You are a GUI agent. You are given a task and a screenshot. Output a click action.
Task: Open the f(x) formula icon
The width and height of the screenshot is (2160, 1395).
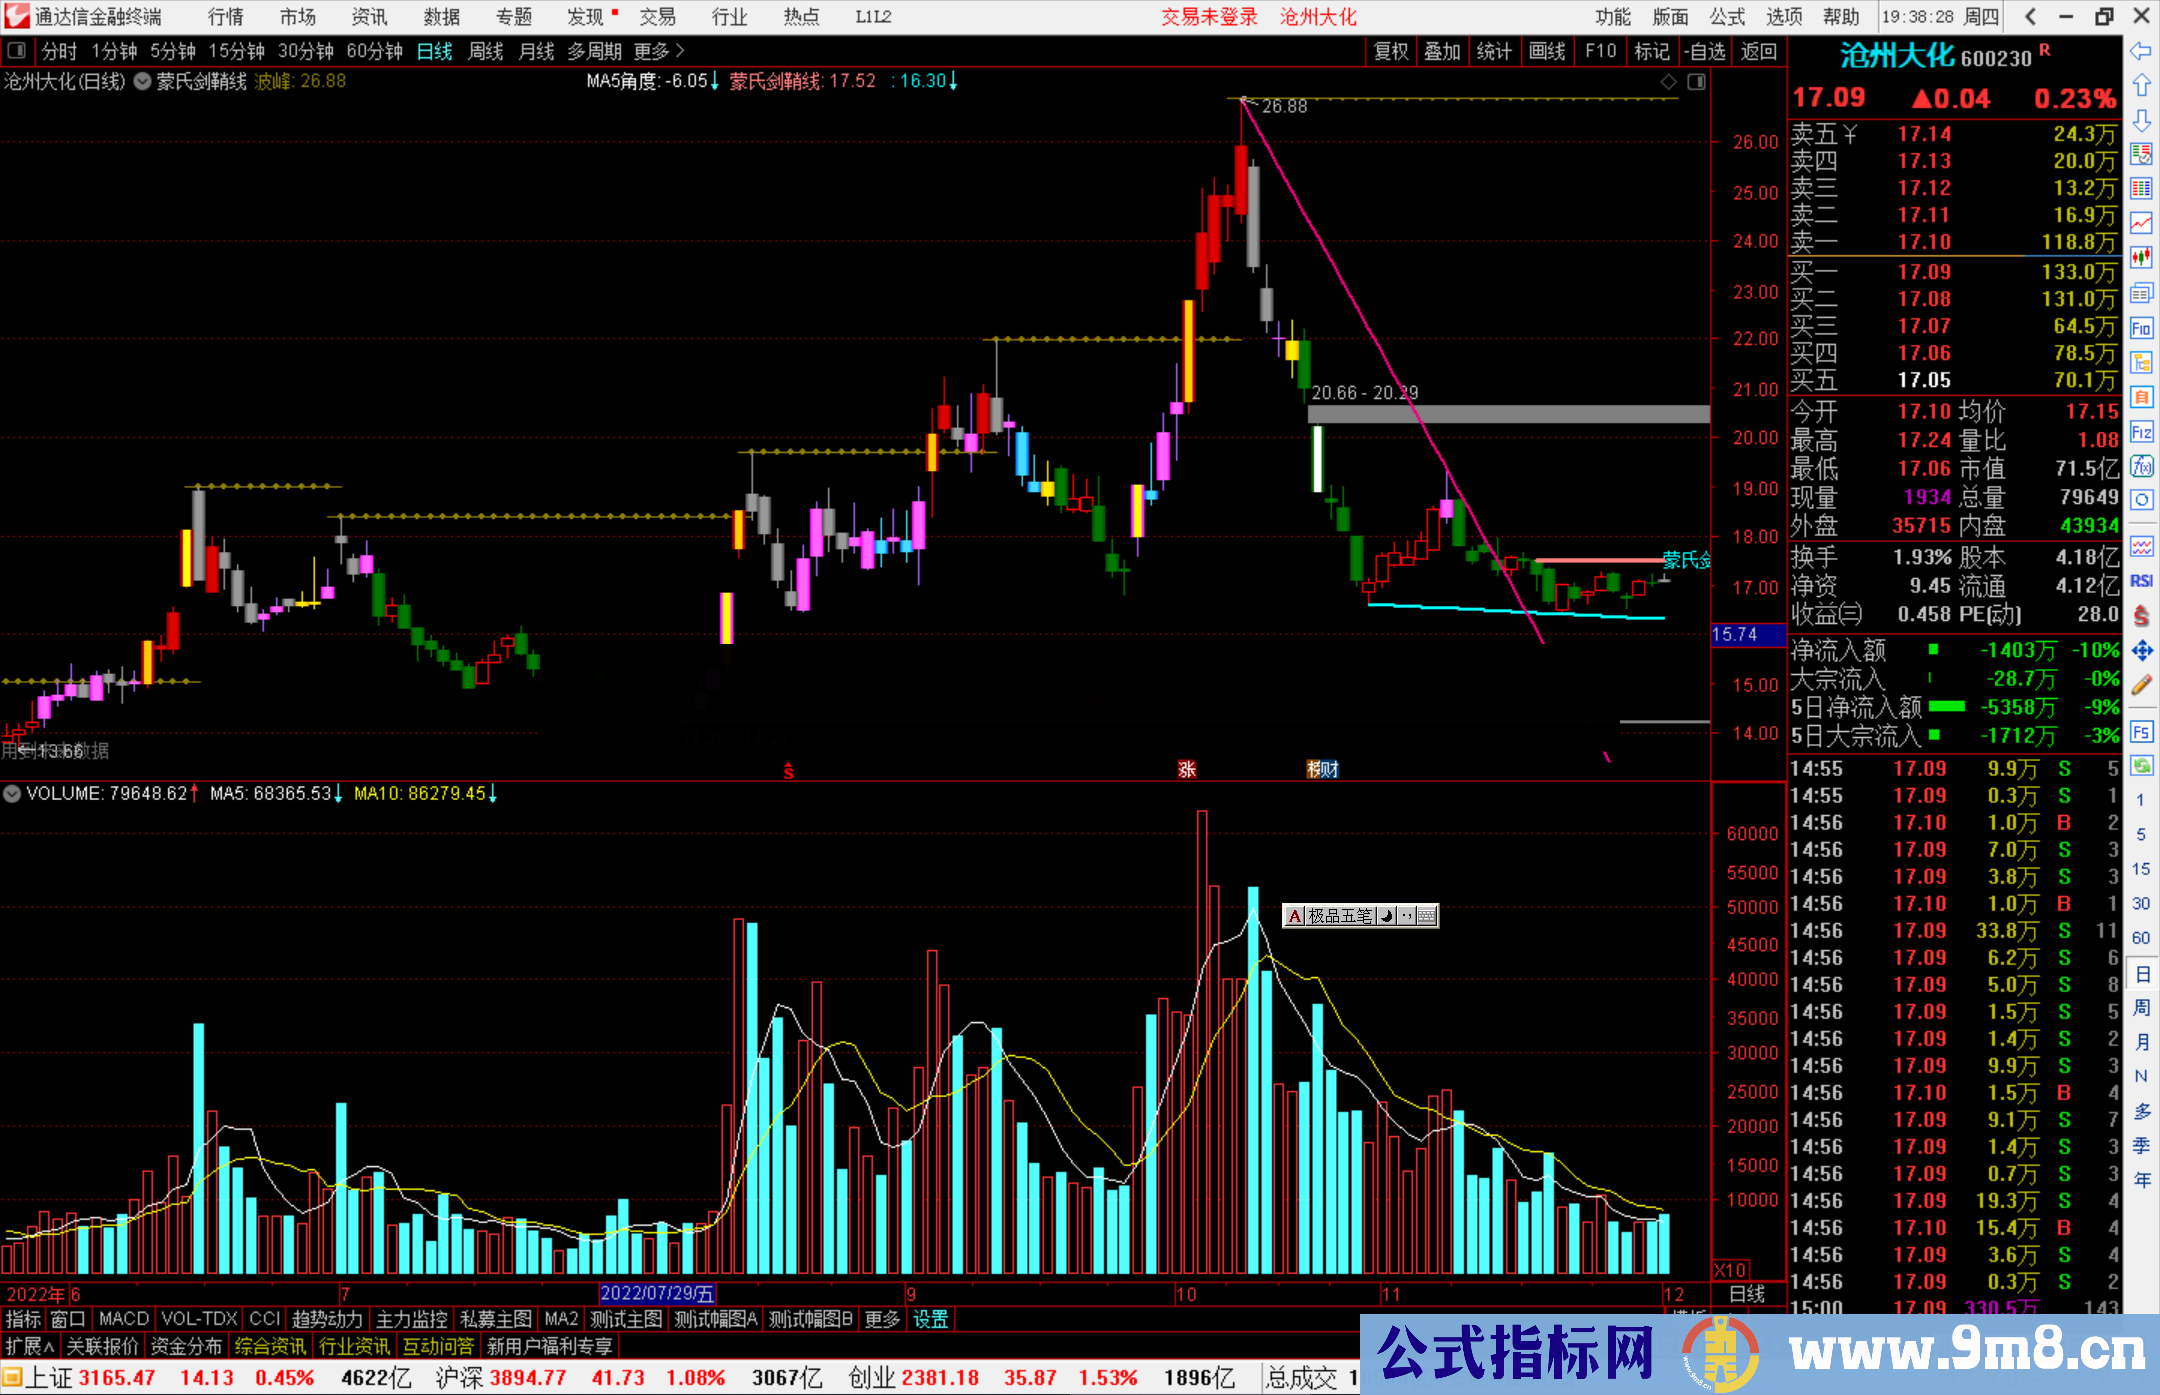pyautogui.click(x=2141, y=466)
